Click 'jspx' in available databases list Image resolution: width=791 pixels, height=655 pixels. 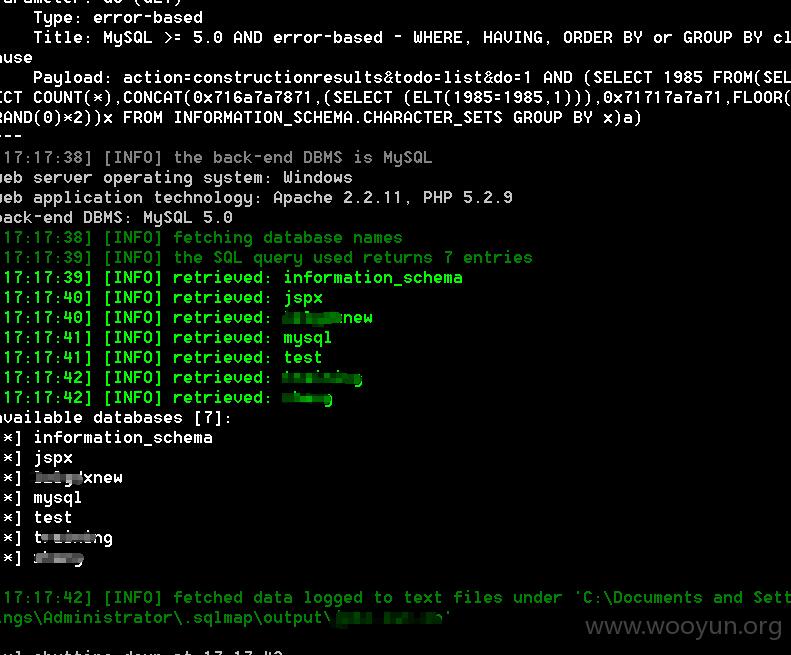53,458
